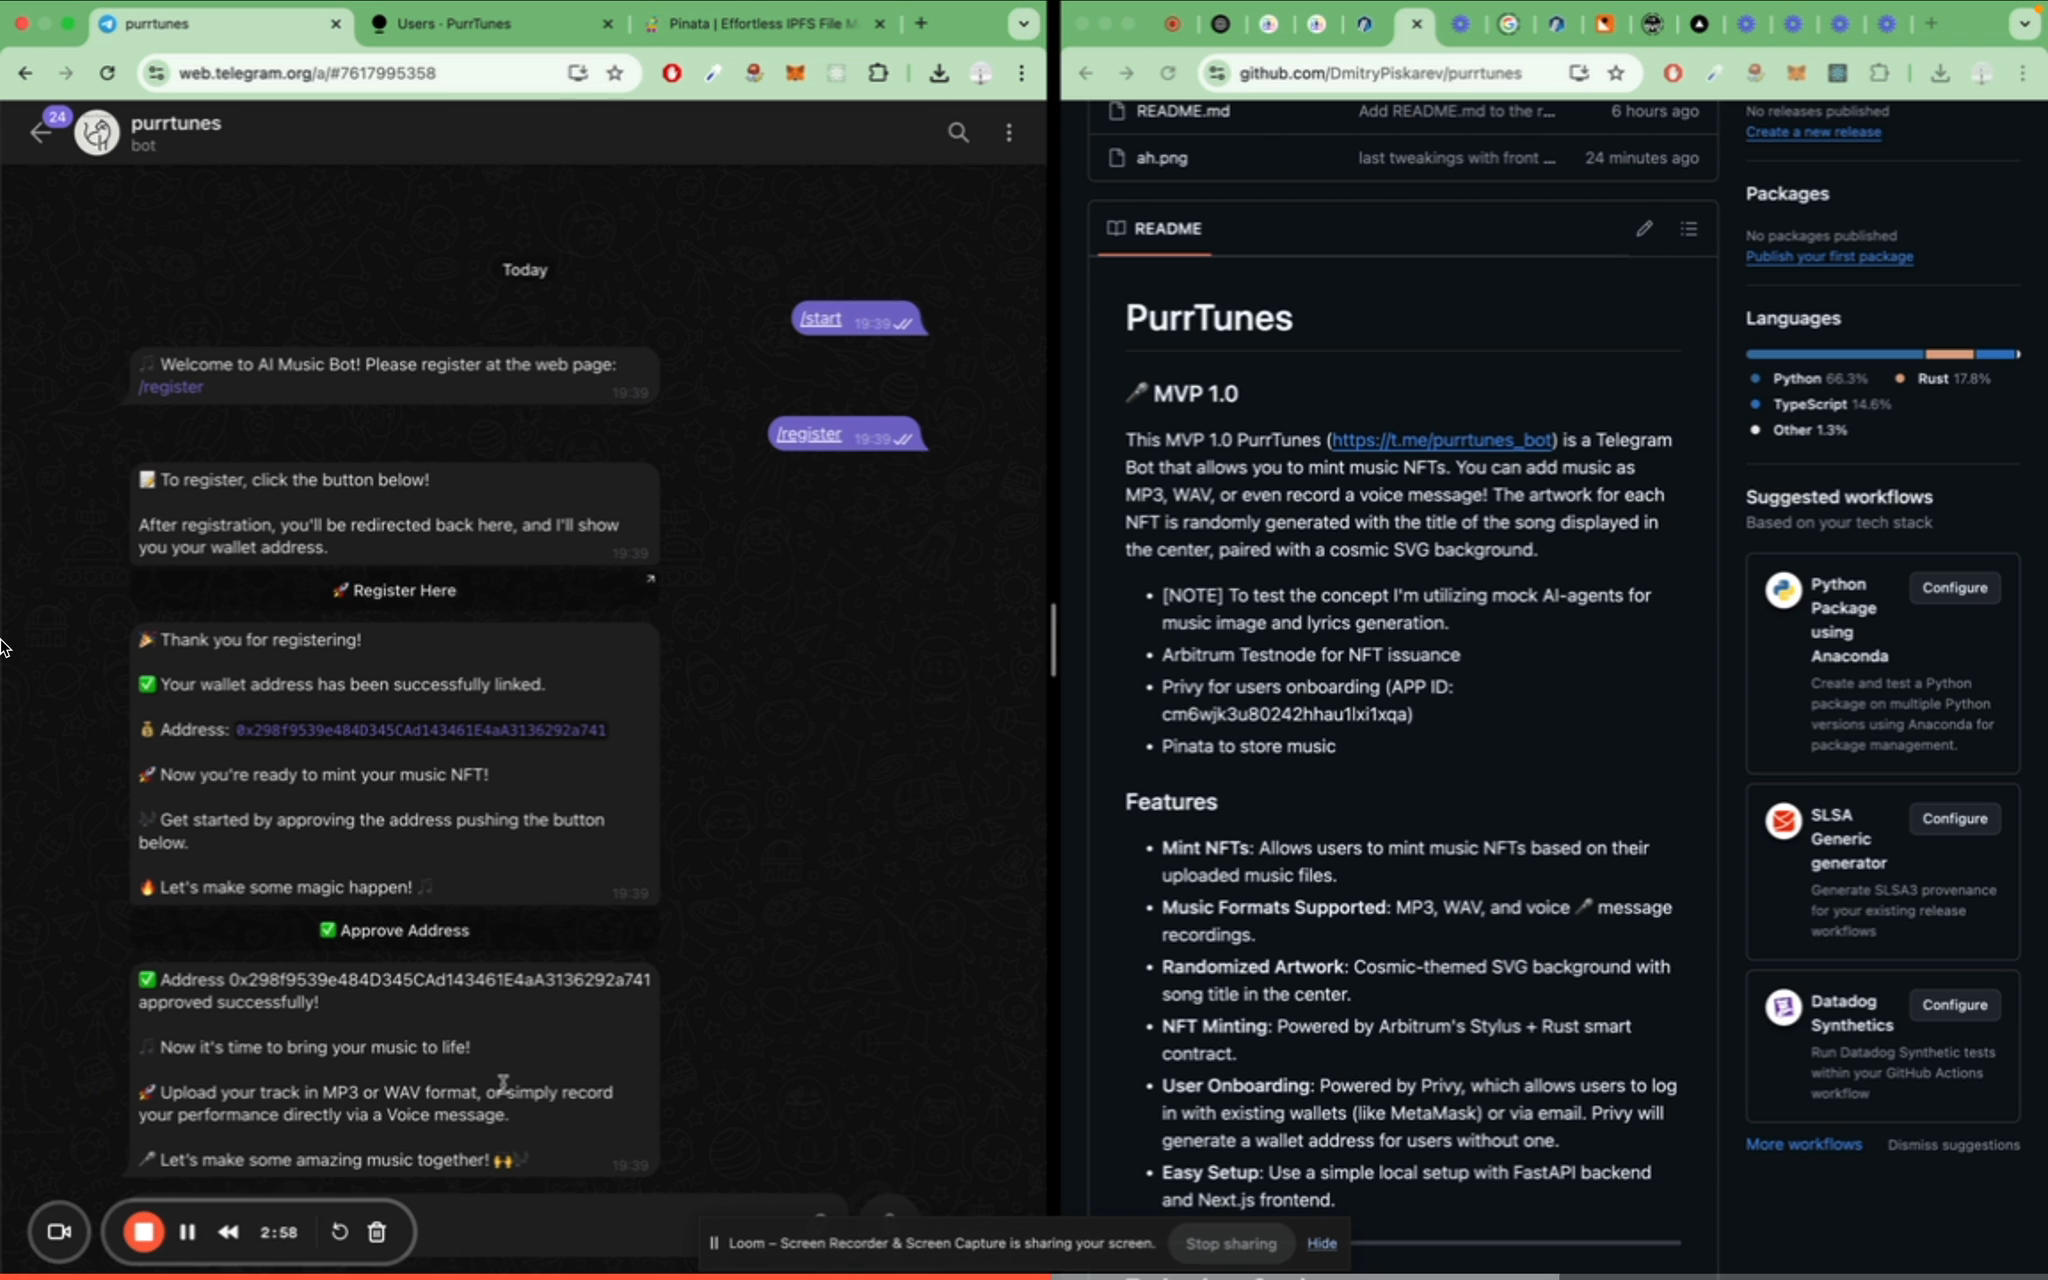Configure Datadog Synthetics workflow

click(x=1954, y=1005)
